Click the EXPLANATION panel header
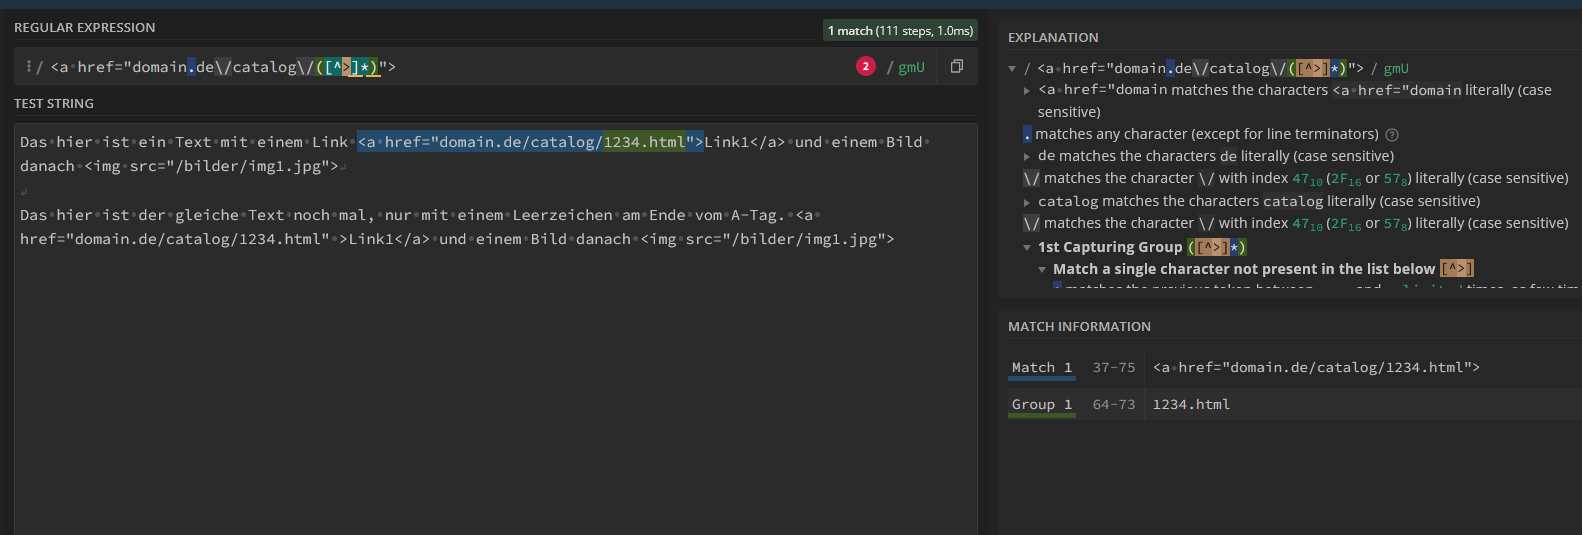This screenshot has height=535, width=1582. [1053, 38]
